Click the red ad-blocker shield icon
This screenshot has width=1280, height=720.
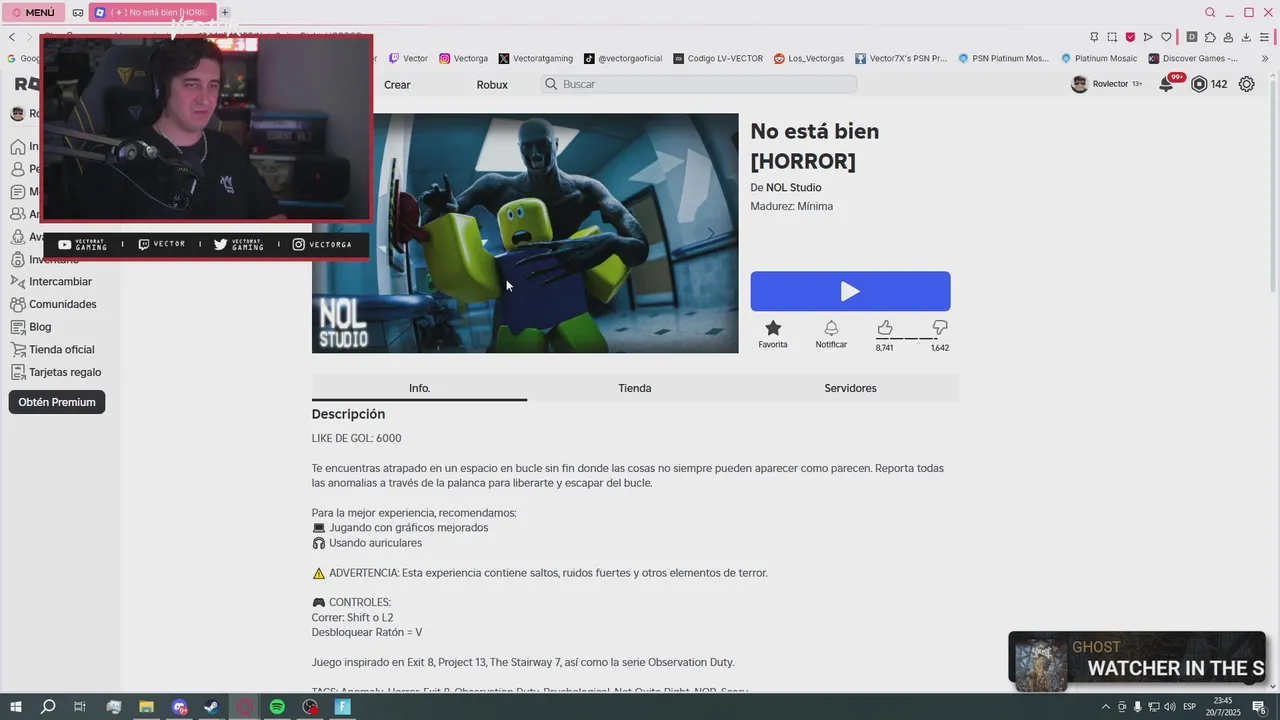click(1130, 37)
